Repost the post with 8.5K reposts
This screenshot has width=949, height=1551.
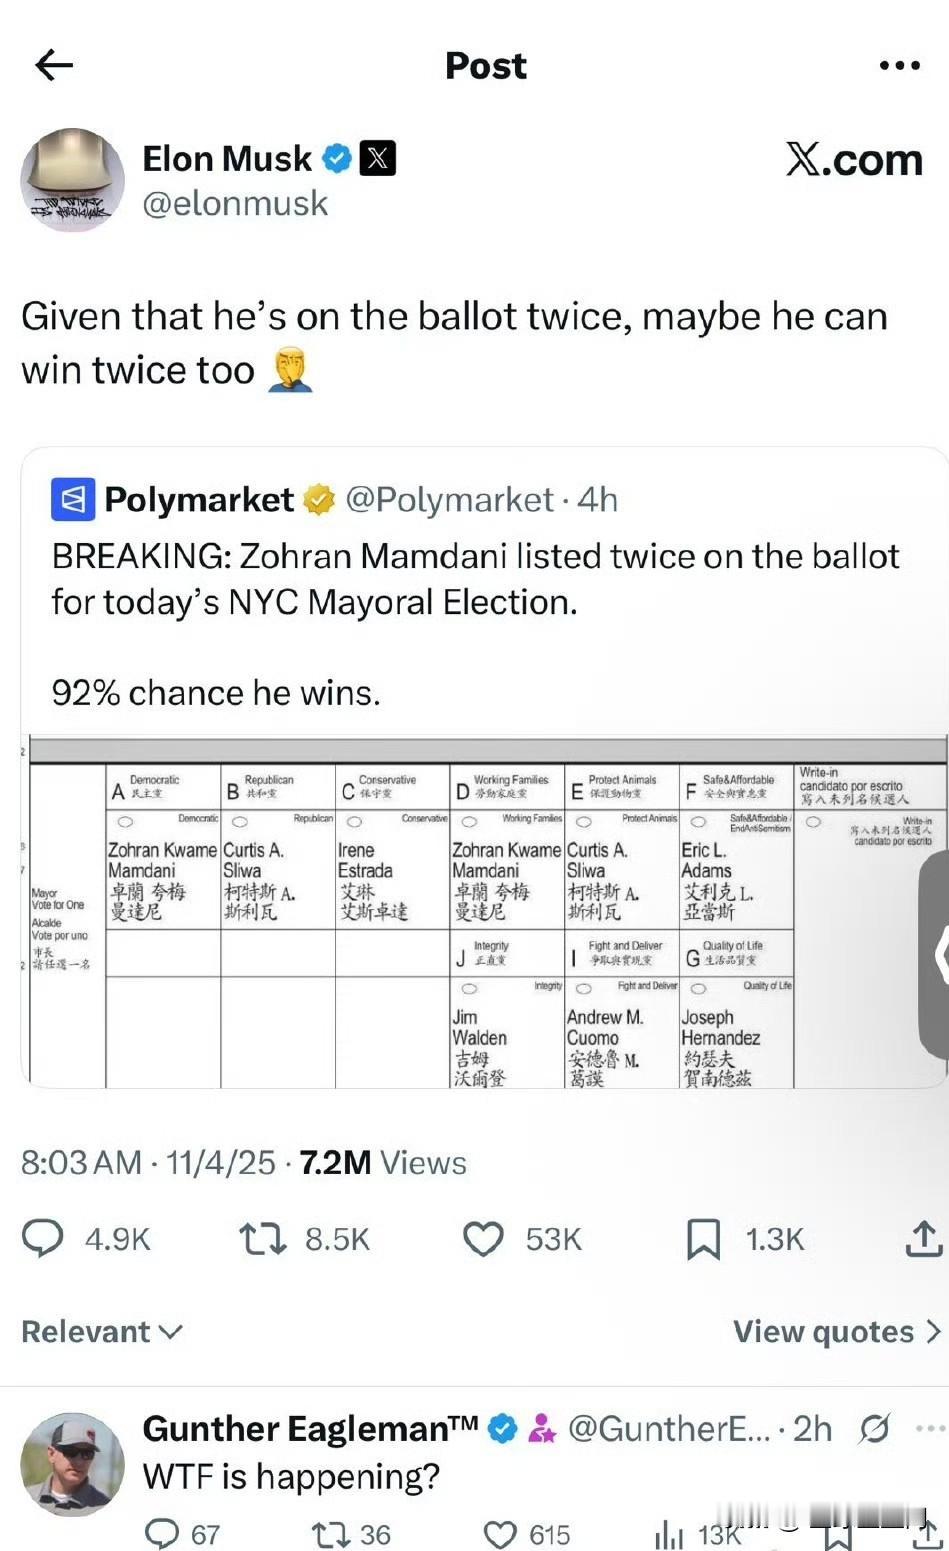pos(262,1239)
